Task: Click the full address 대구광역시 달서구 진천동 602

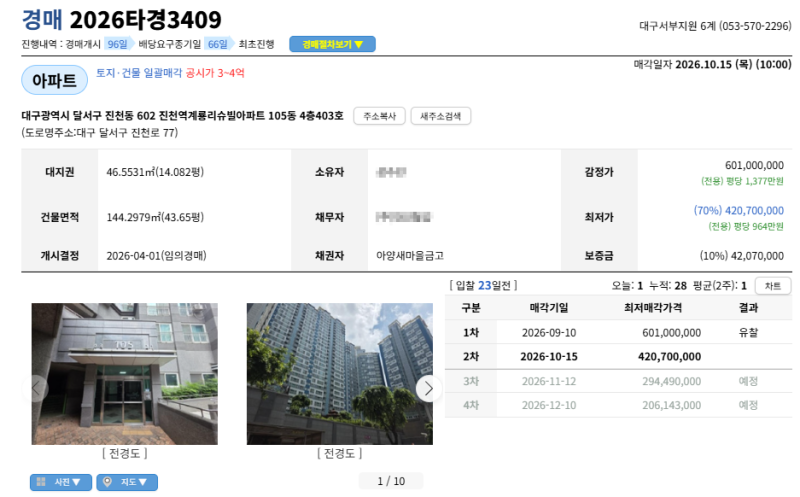Action: [182, 116]
